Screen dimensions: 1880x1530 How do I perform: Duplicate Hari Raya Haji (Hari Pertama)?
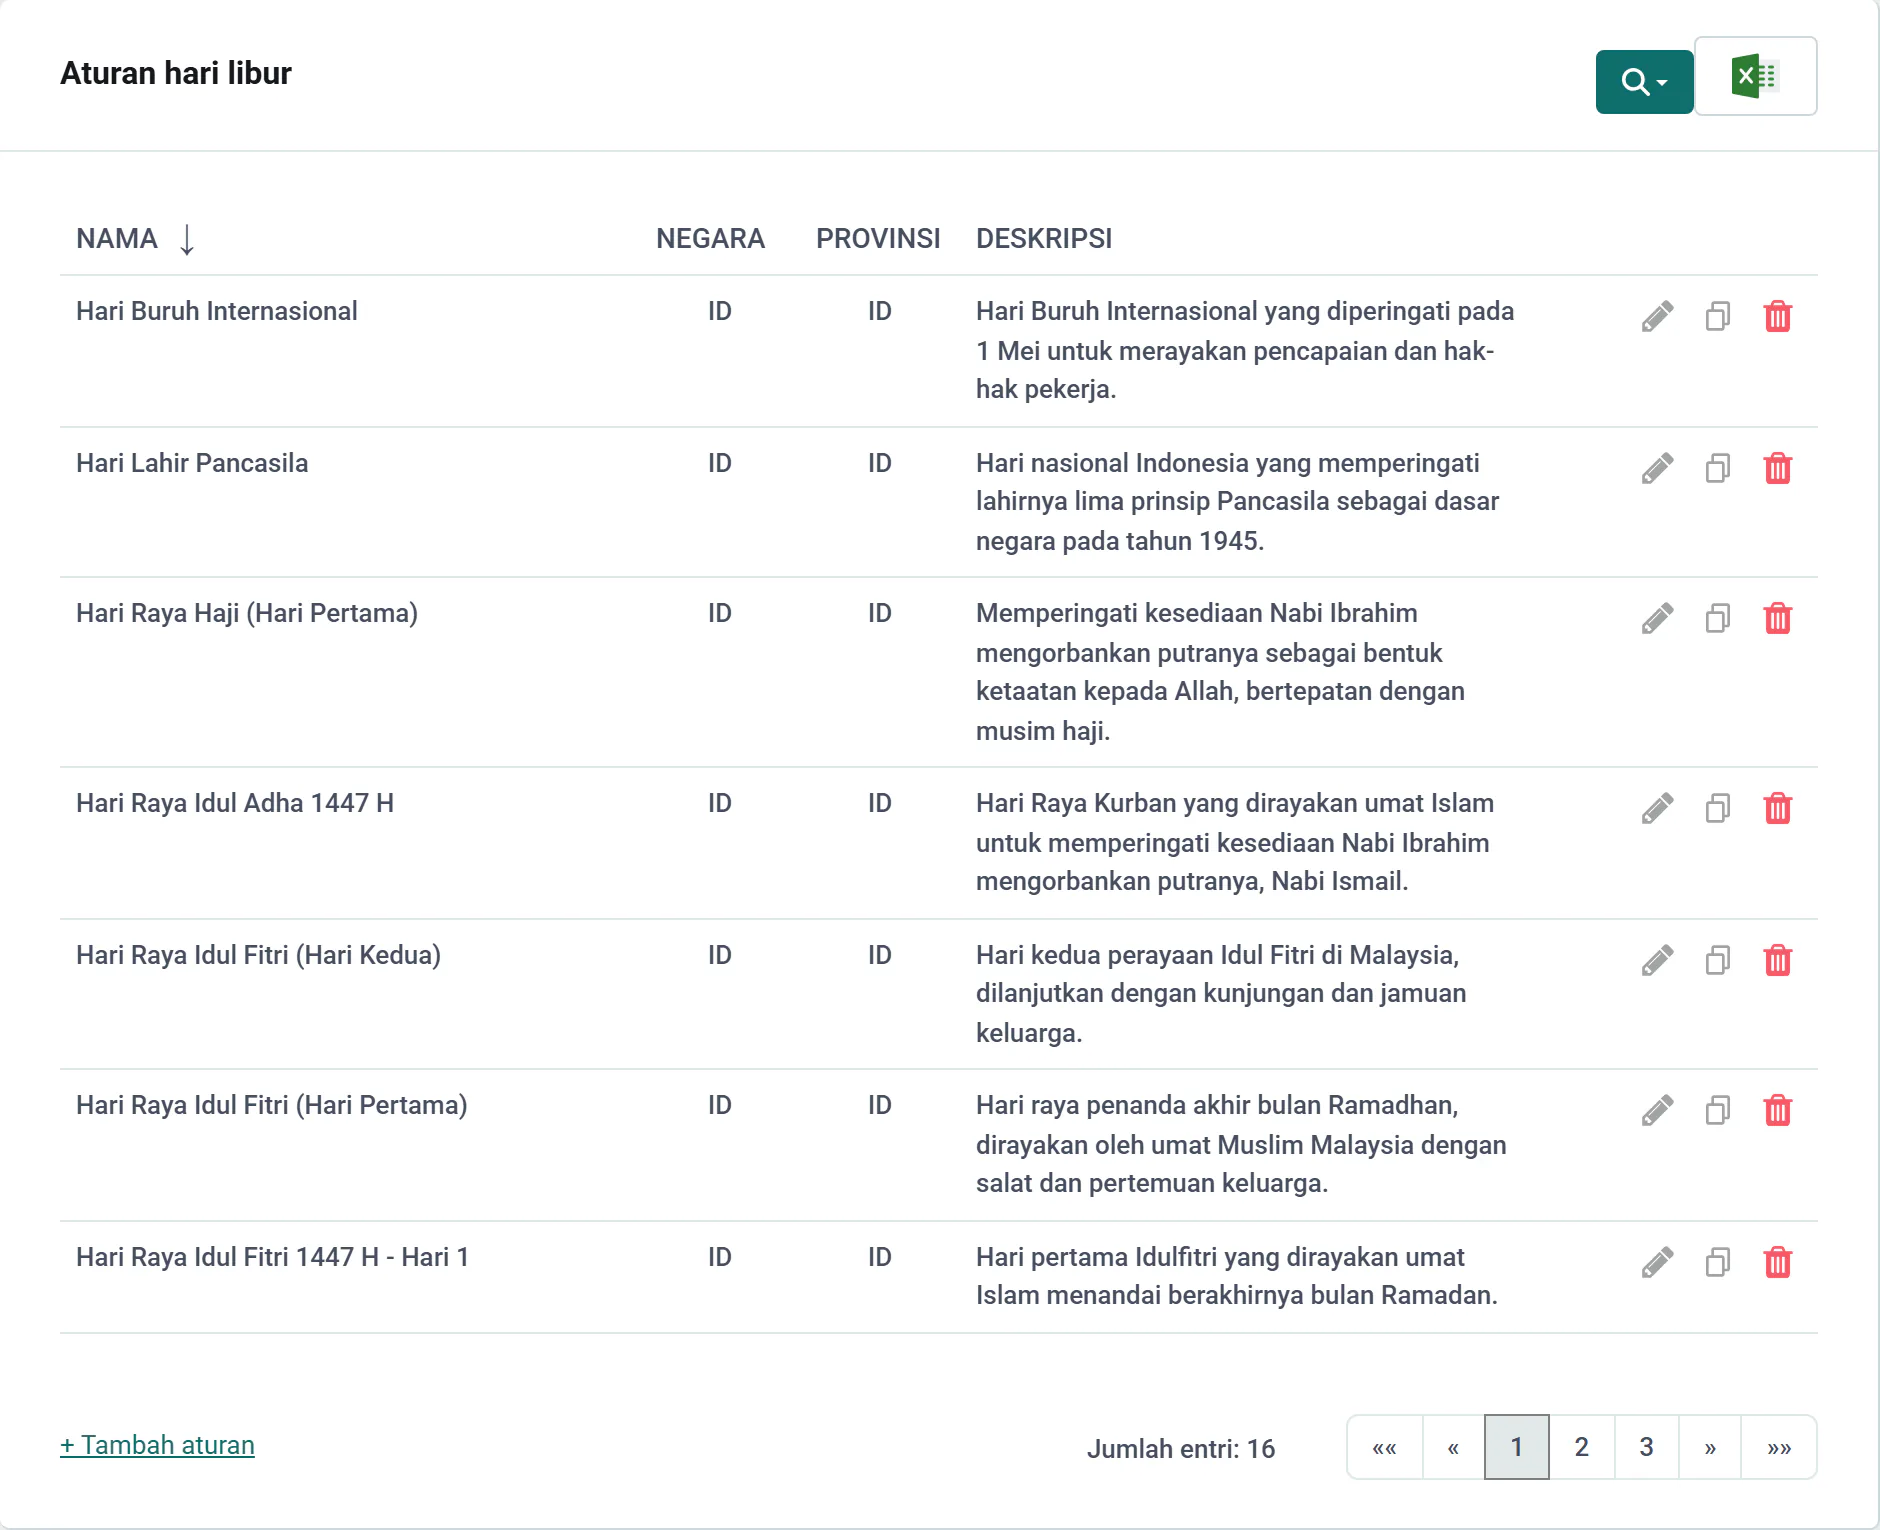(1717, 618)
